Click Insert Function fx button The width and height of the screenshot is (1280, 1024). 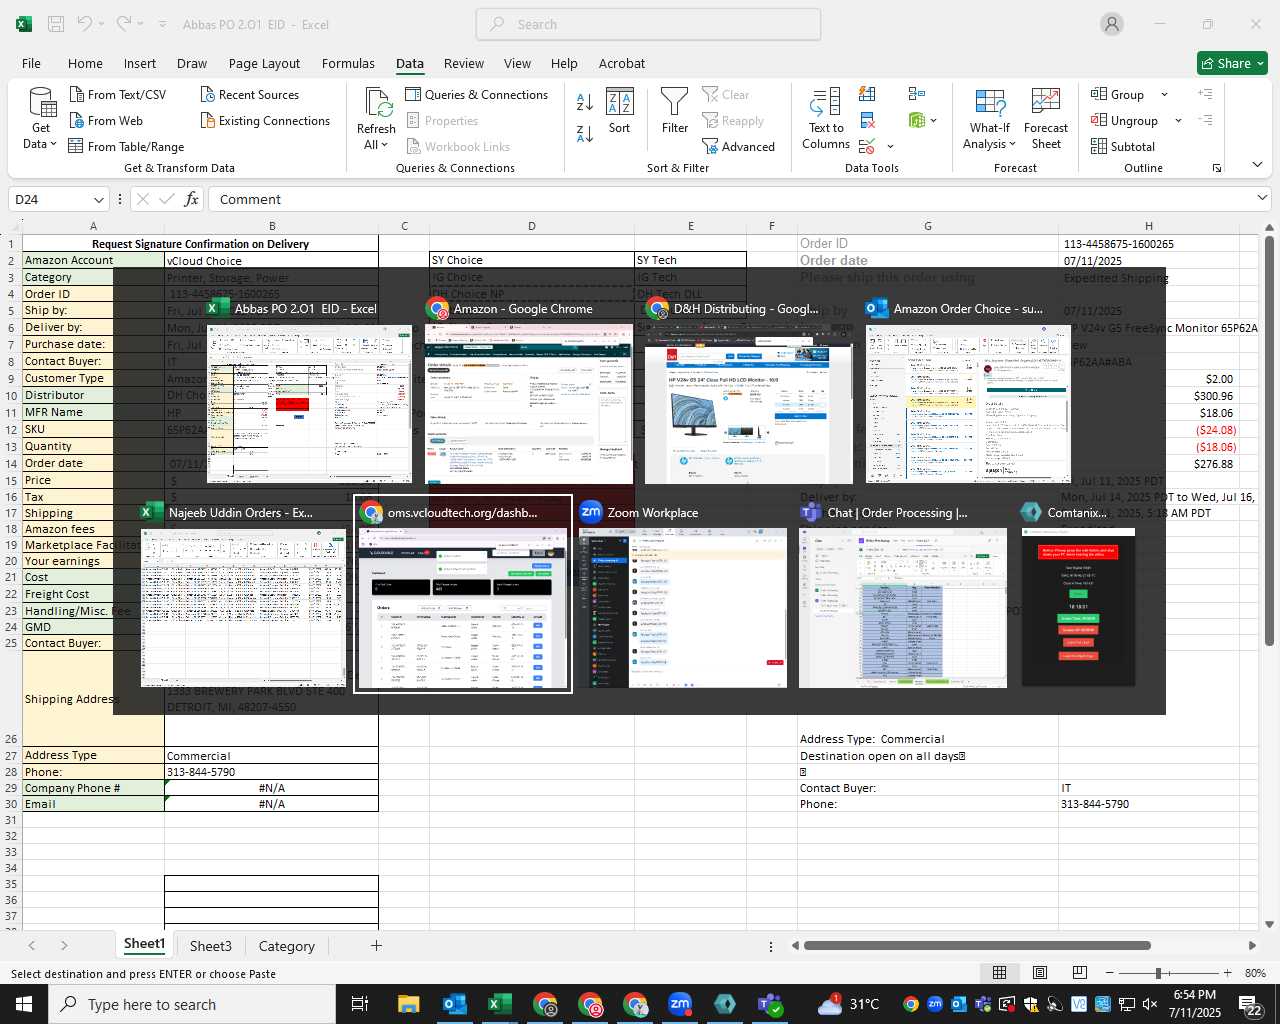[x=191, y=199]
